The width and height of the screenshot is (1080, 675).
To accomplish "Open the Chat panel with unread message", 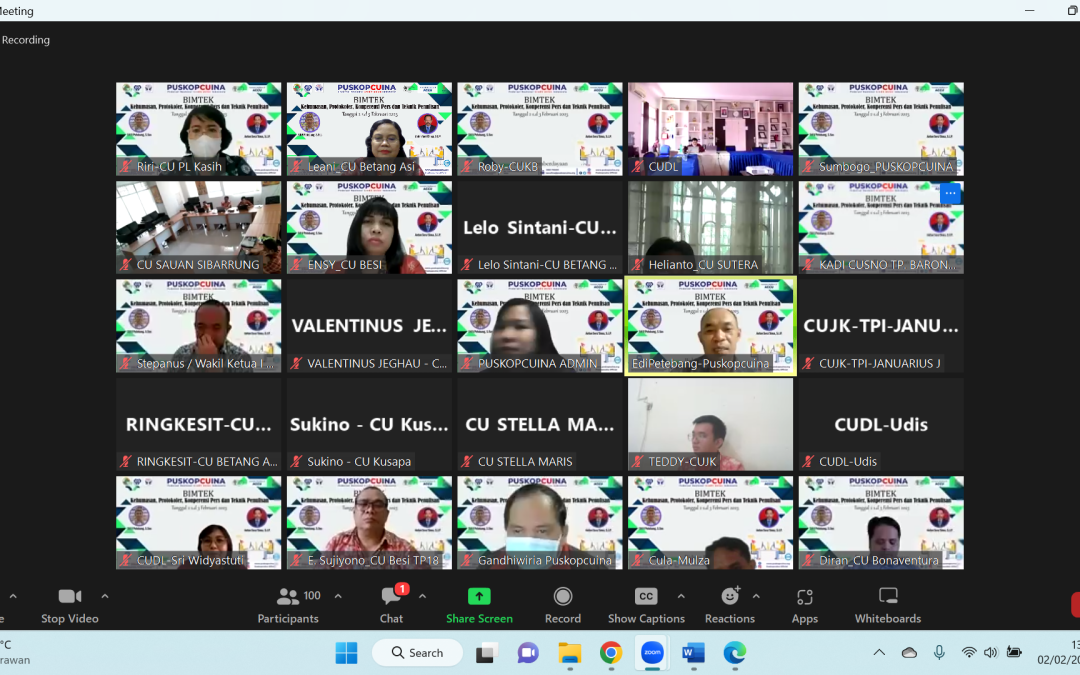I will (391, 604).
